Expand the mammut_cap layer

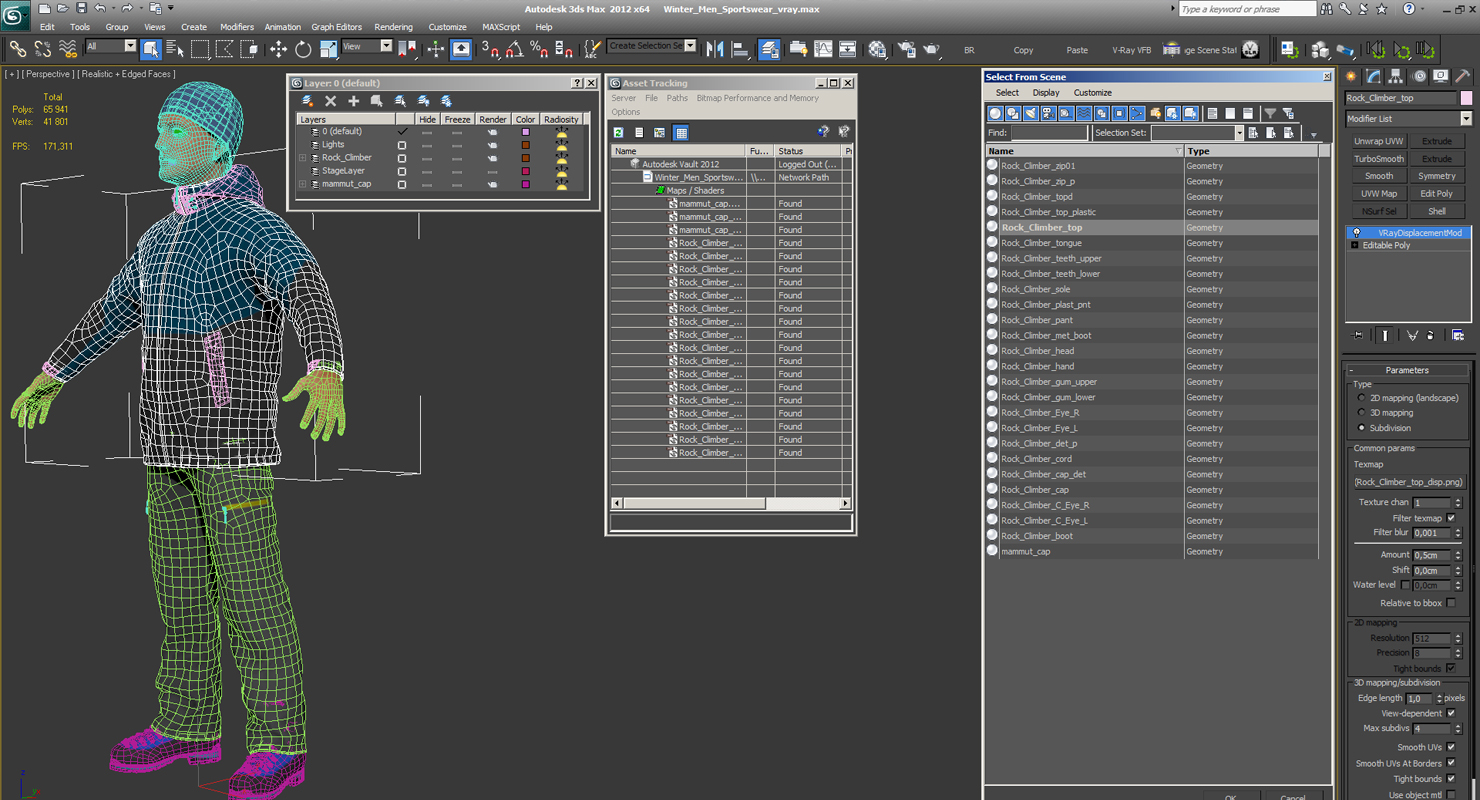point(303,184)
